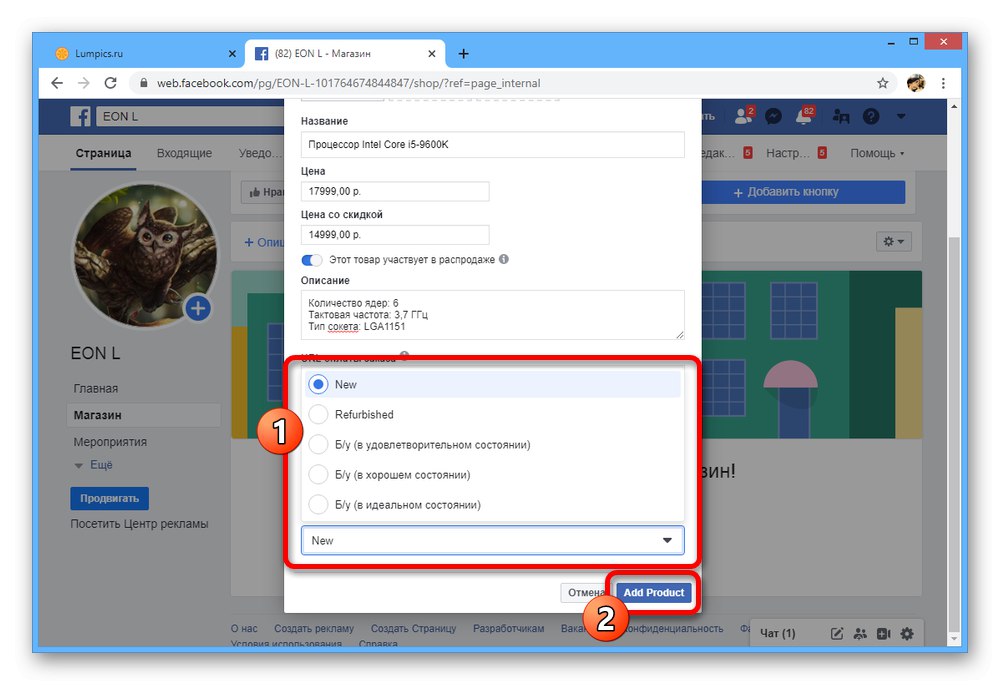Open the Страница tab

pyautogui.click(x=103, y=153)
